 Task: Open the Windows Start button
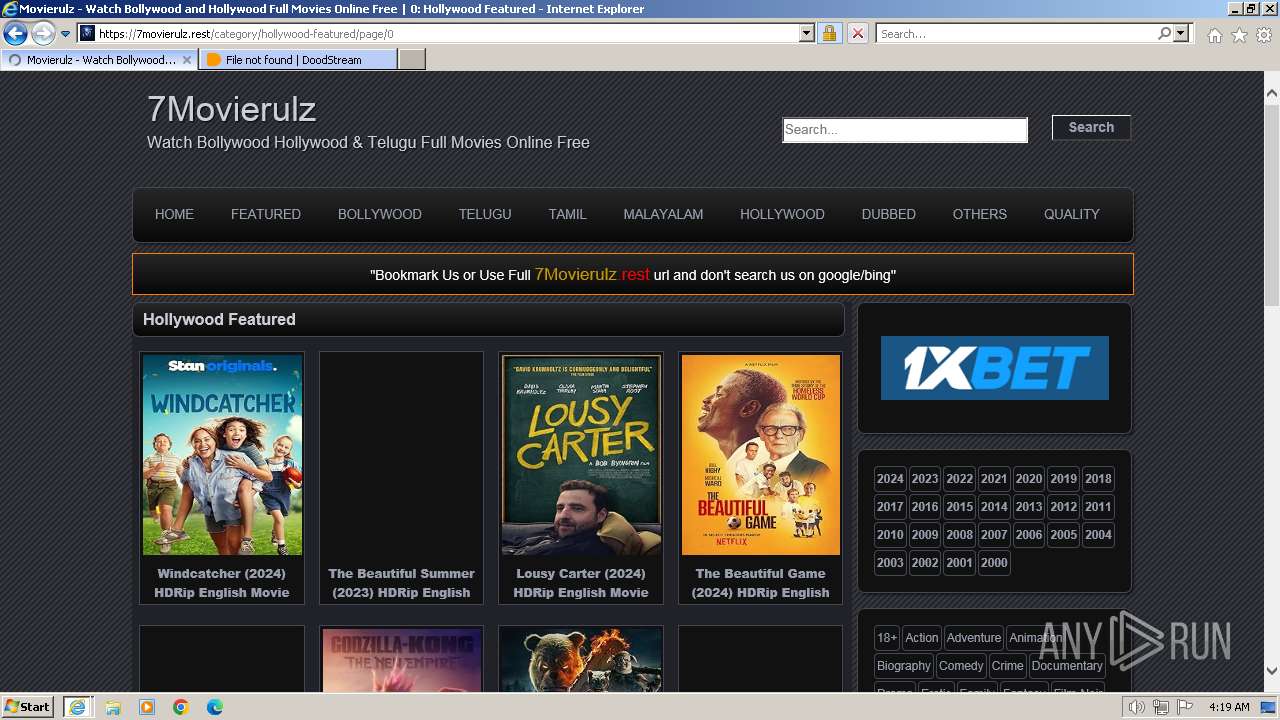27,706
